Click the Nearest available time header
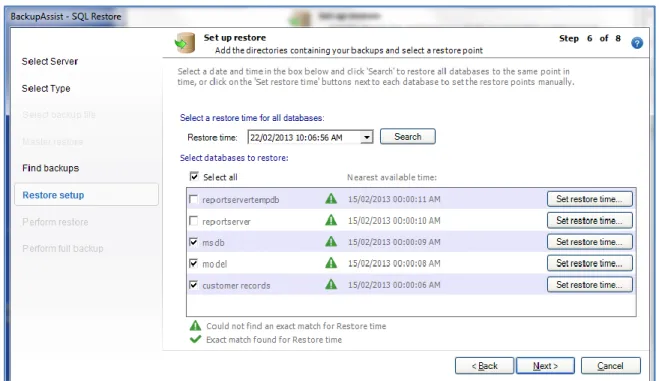659x381 pixels. click(x=392, y=177)
